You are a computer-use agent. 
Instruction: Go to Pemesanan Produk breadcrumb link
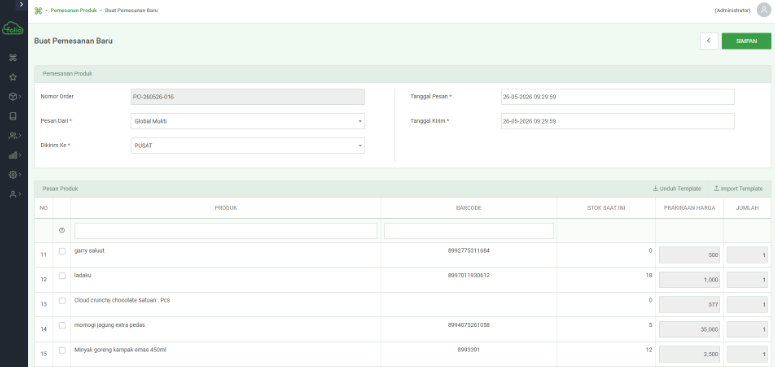74,10
